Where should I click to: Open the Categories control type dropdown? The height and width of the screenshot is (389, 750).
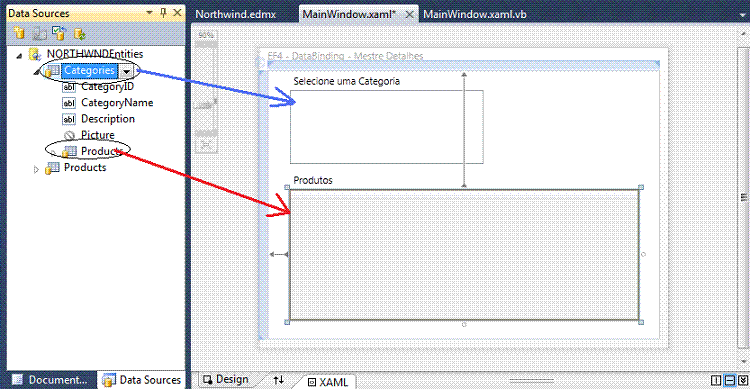click(x=126, y=72)
